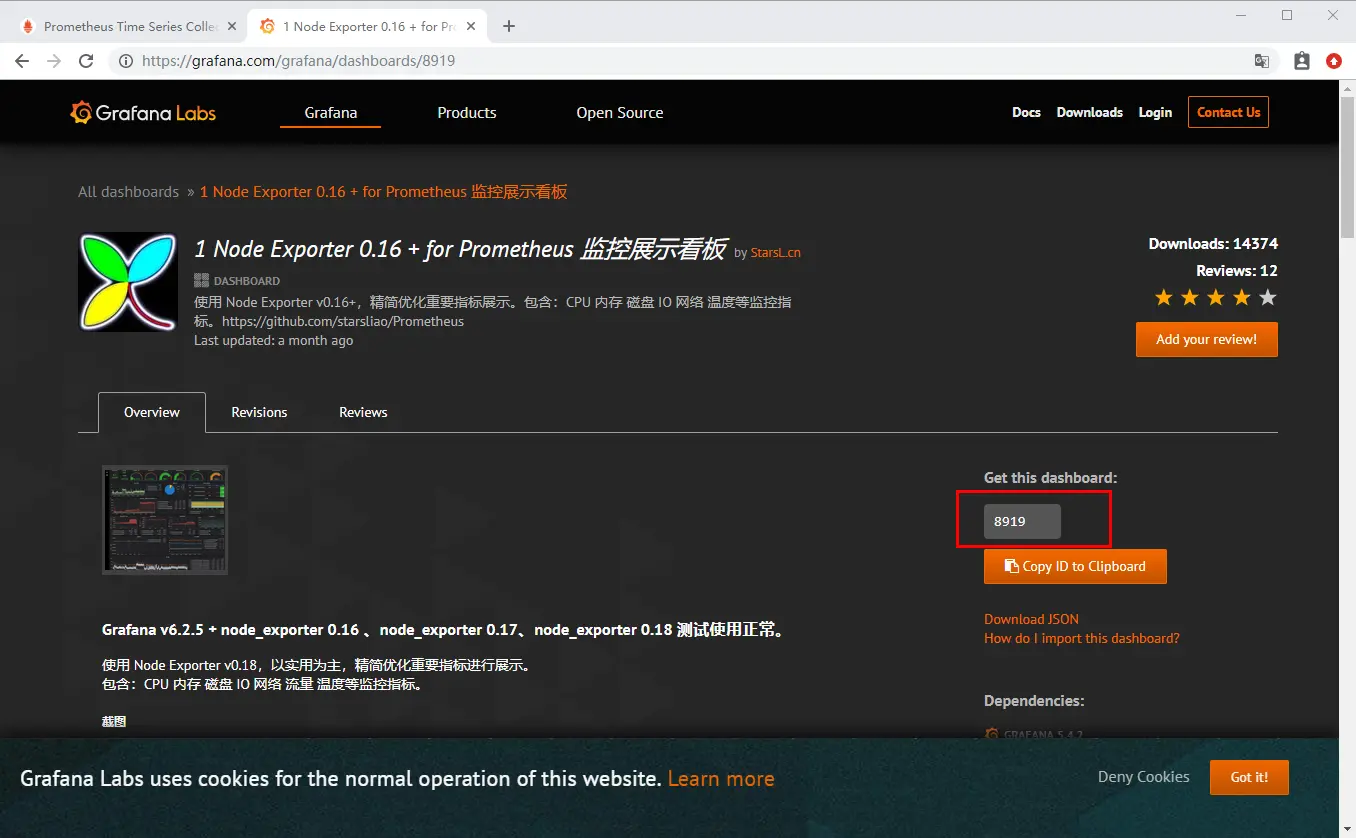The height and width of the screenshot is (838, 1356).
Task: Click the DASHBOARD type label icon
Action: point(201,281)
